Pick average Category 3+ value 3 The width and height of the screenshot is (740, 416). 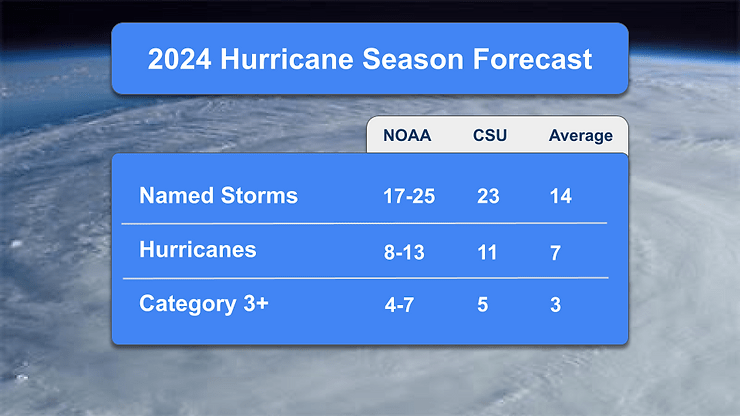(555, 305)
